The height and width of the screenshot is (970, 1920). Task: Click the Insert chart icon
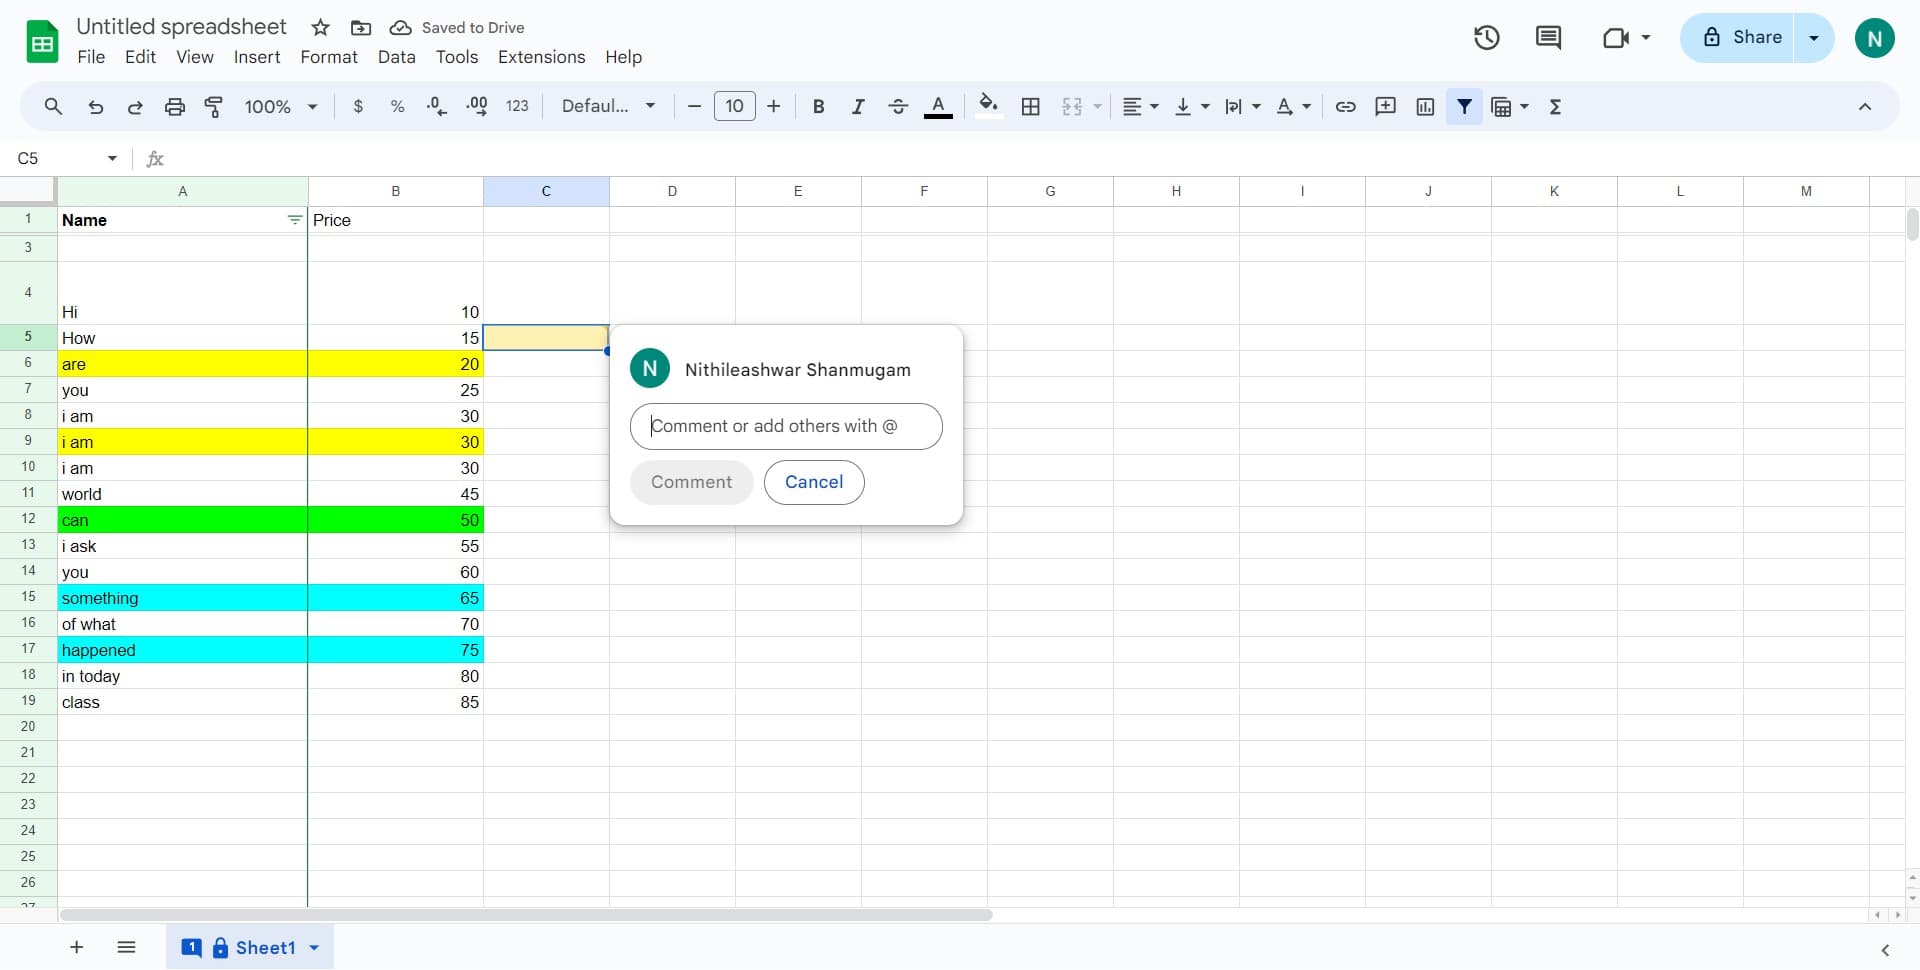click(x=1425, y=107)
